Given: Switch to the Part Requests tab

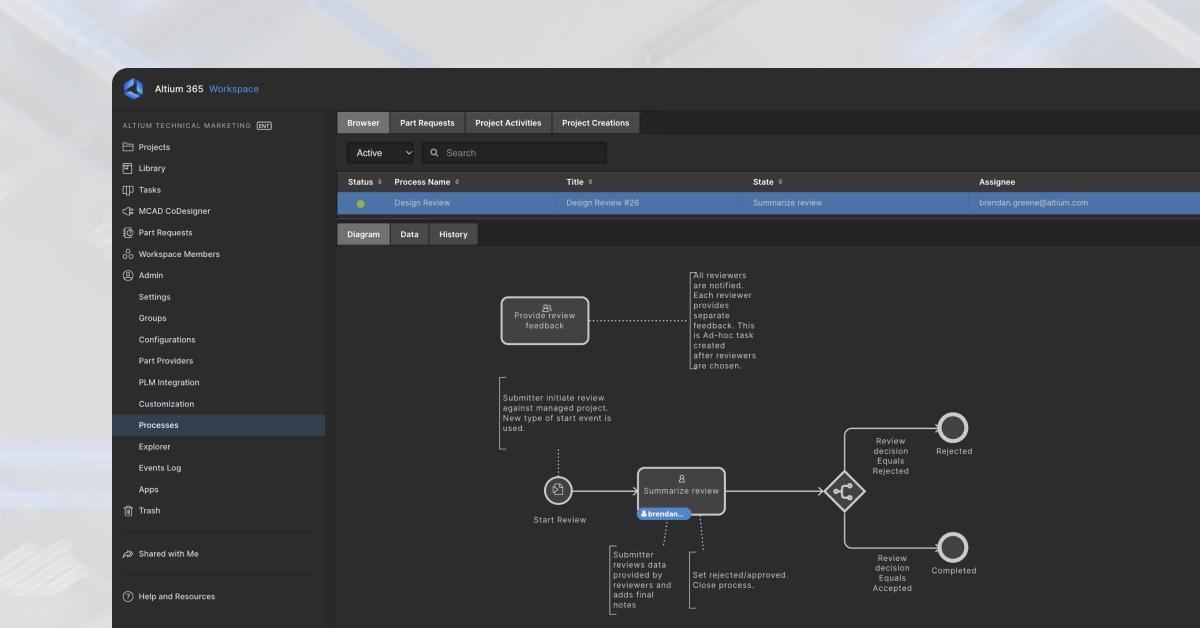Looking at the screenshot, I should [x=427, y=123].
